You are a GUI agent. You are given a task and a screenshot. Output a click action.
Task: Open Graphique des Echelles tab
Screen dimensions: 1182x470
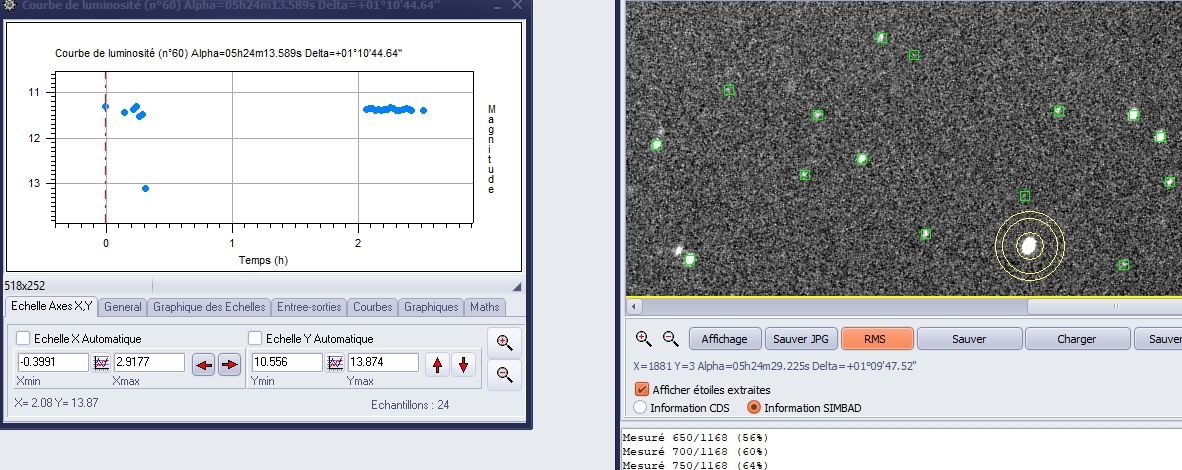click(209, 307)
